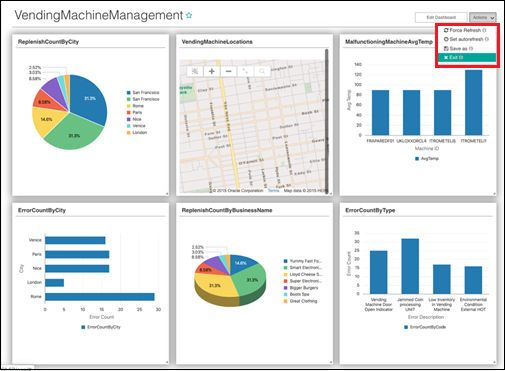Click the Edit Dashboard button

click(x=441, y=17)
